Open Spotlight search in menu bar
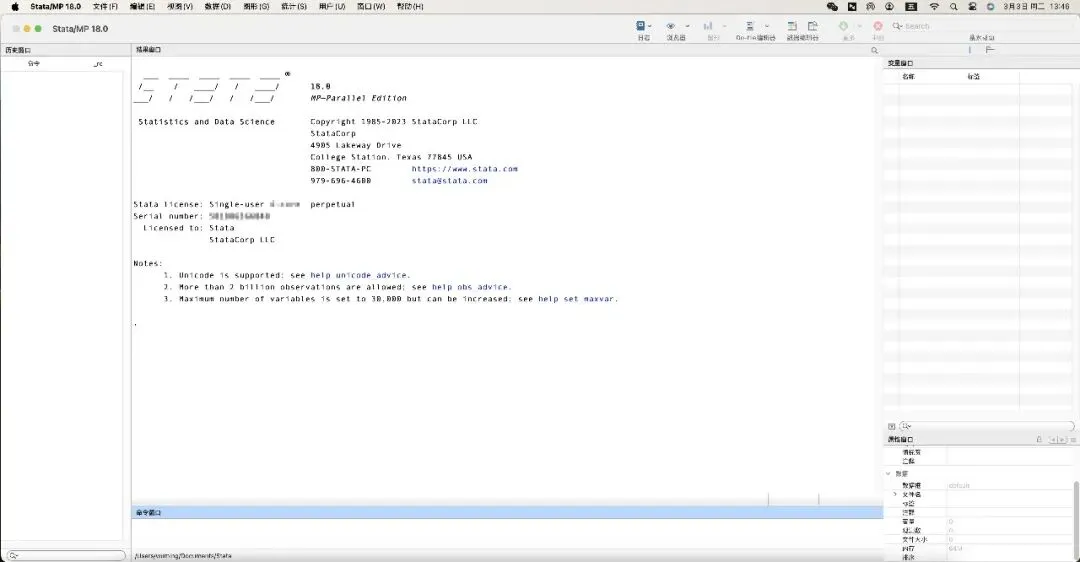The width and height of the screenshot is (1080, 562). [x=953, y=6]
